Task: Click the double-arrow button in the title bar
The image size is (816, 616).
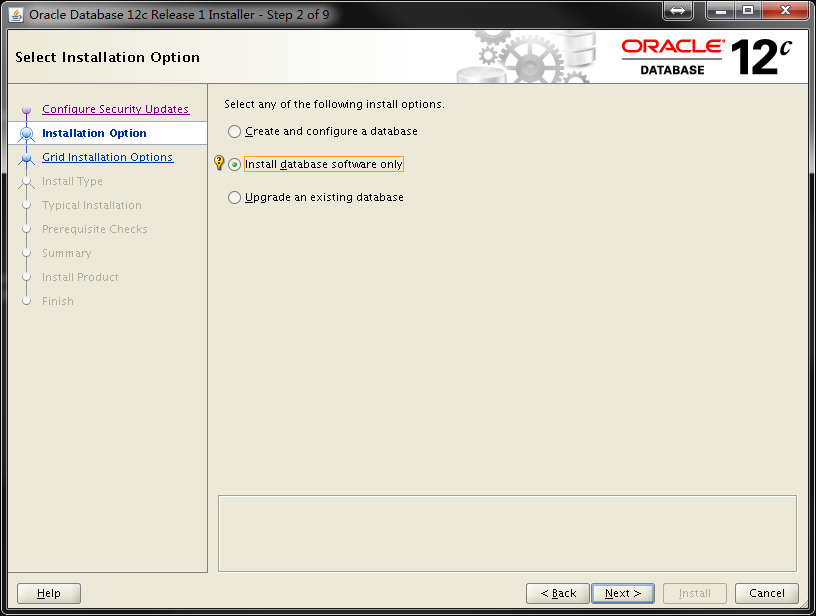Action: (x=678, y=10)
